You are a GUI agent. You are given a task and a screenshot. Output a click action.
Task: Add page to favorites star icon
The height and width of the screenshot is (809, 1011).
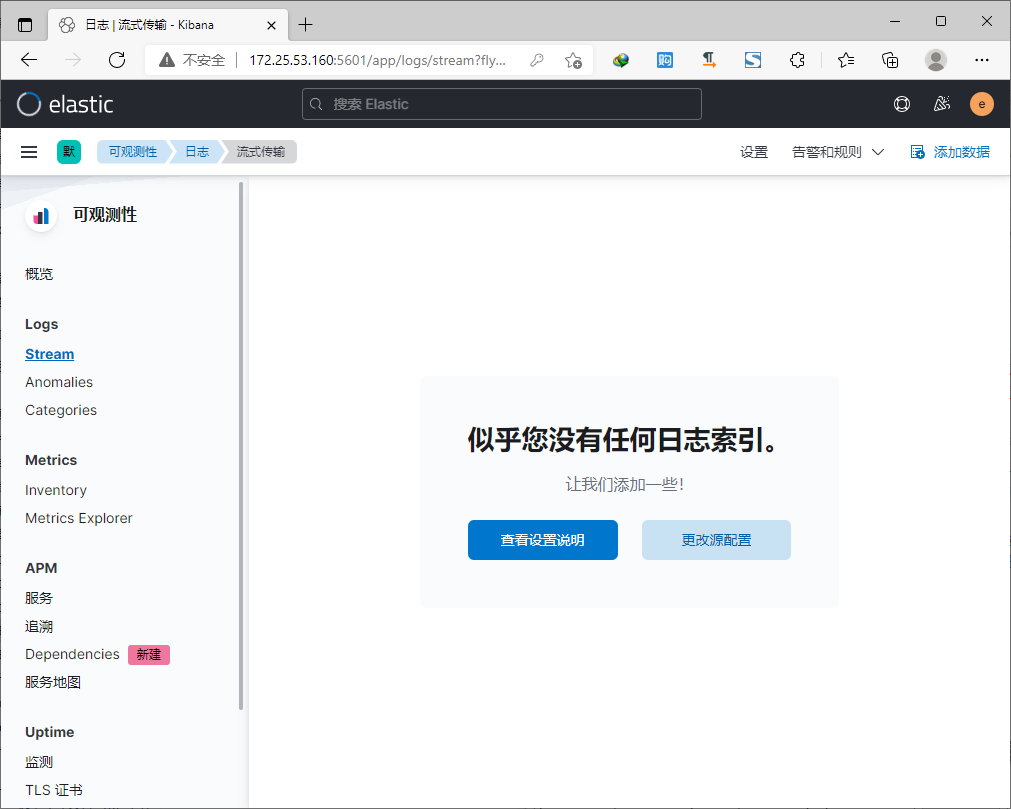[x=573, y=60]
